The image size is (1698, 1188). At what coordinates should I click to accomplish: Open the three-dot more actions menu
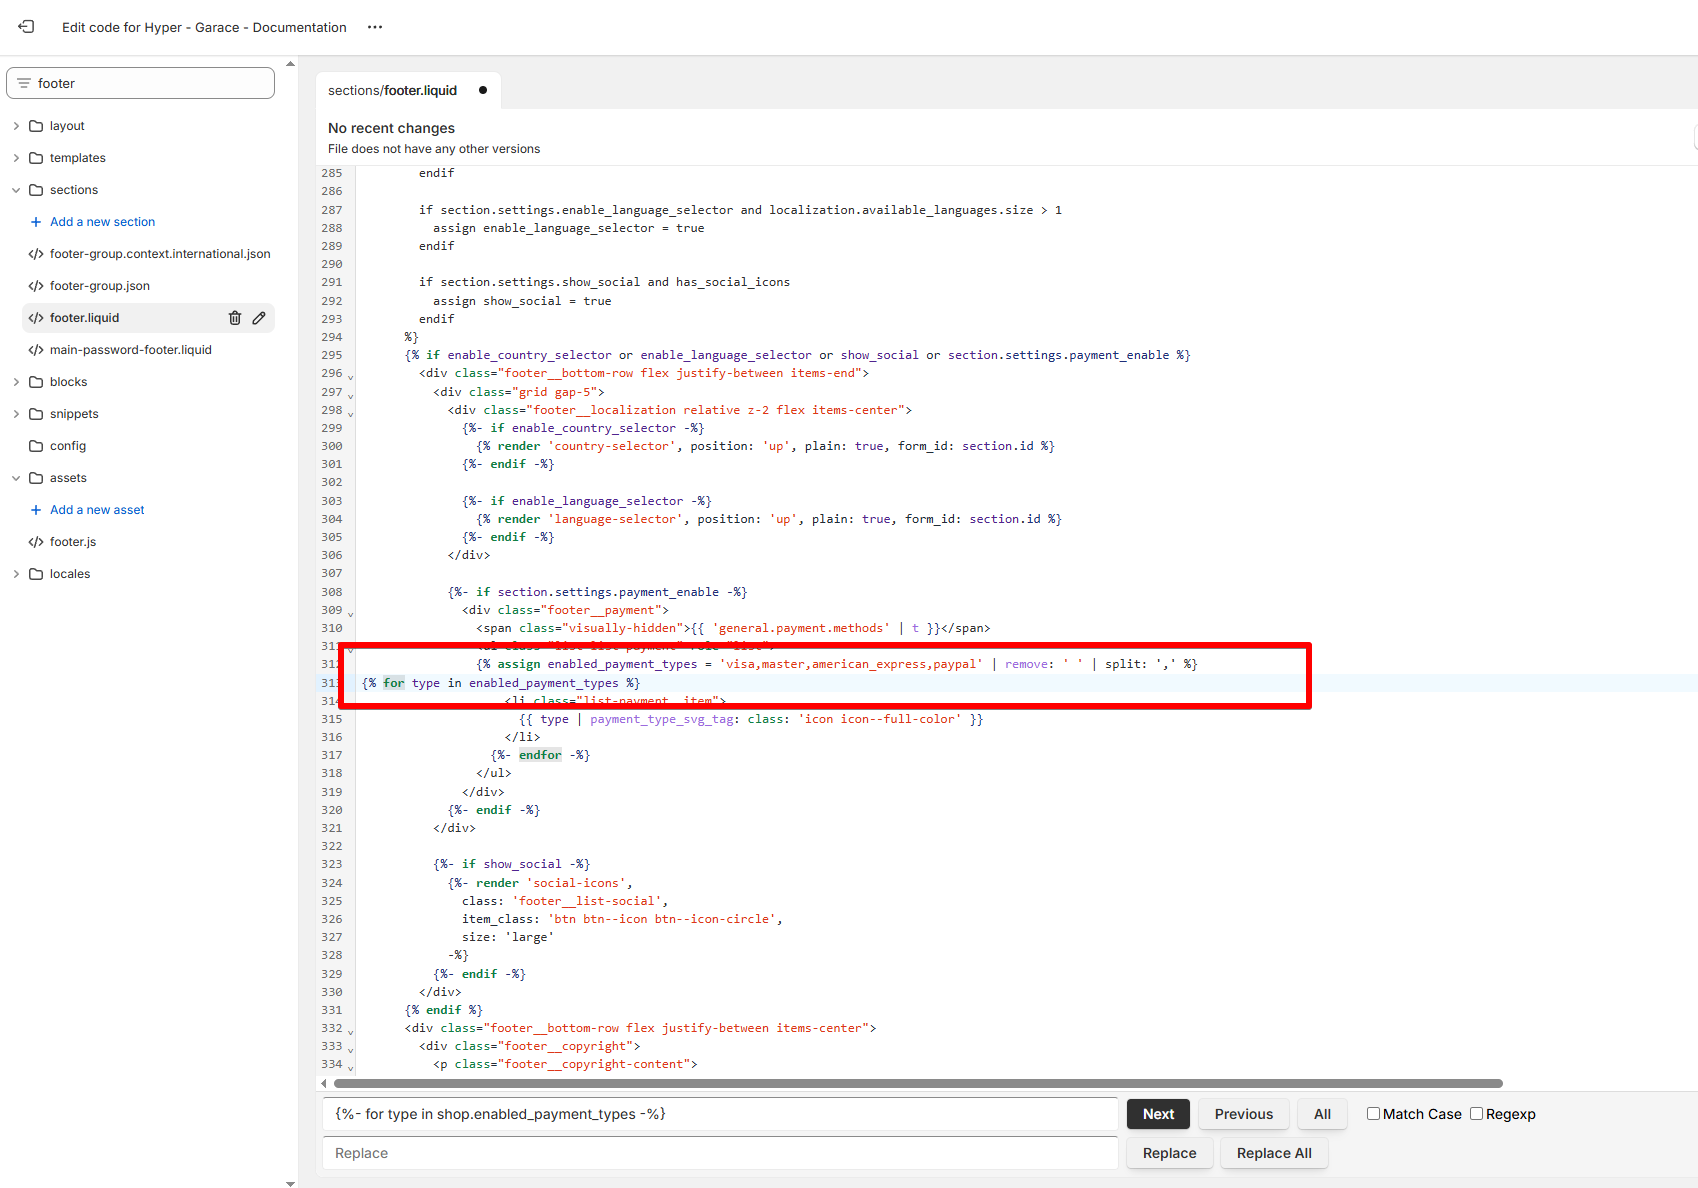click(375, 27)
